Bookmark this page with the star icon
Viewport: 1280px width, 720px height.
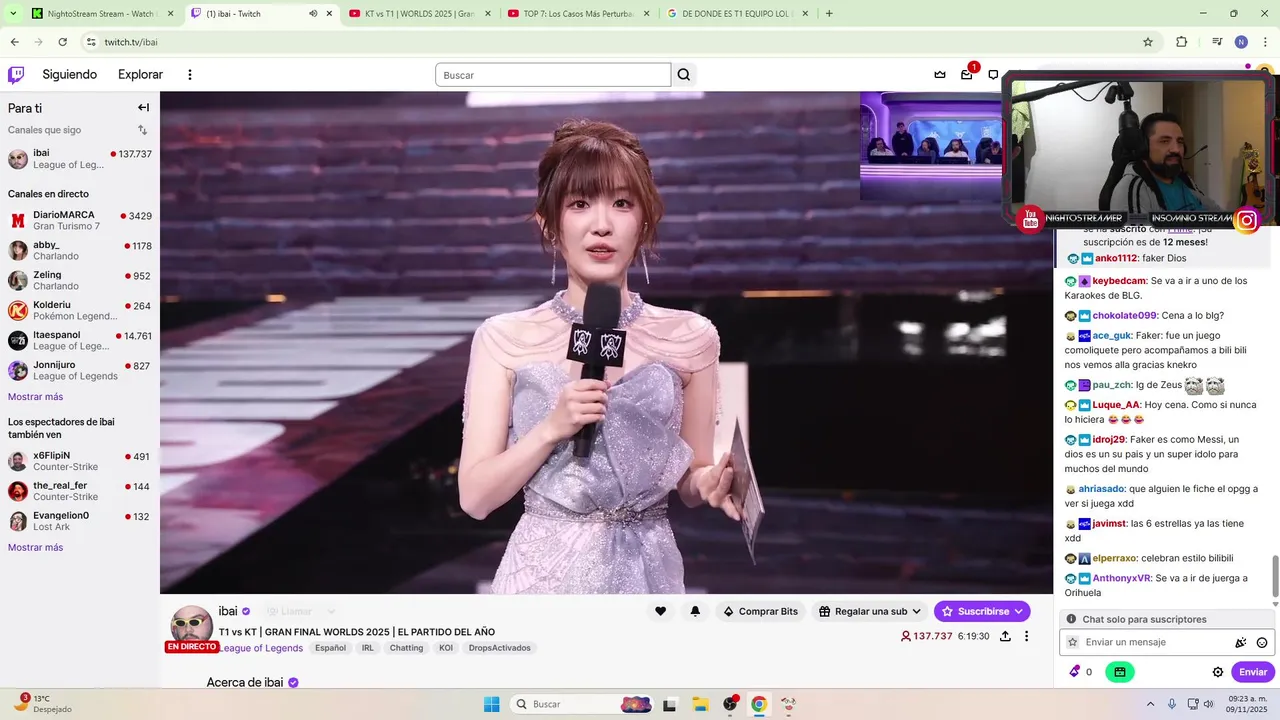(x=1148, y=42)
